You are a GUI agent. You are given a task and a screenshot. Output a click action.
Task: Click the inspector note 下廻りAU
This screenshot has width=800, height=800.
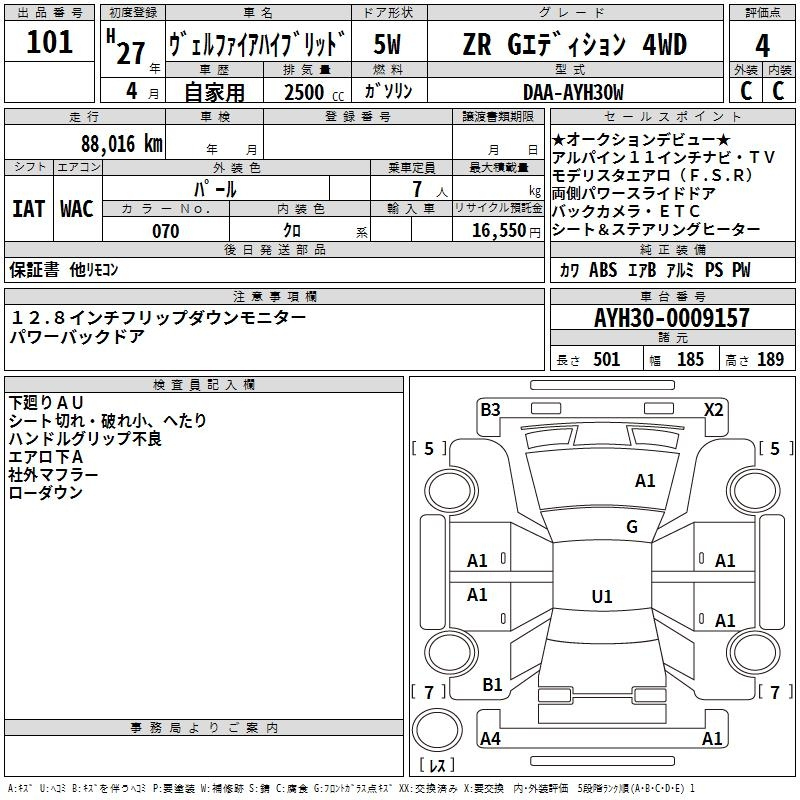46,403
